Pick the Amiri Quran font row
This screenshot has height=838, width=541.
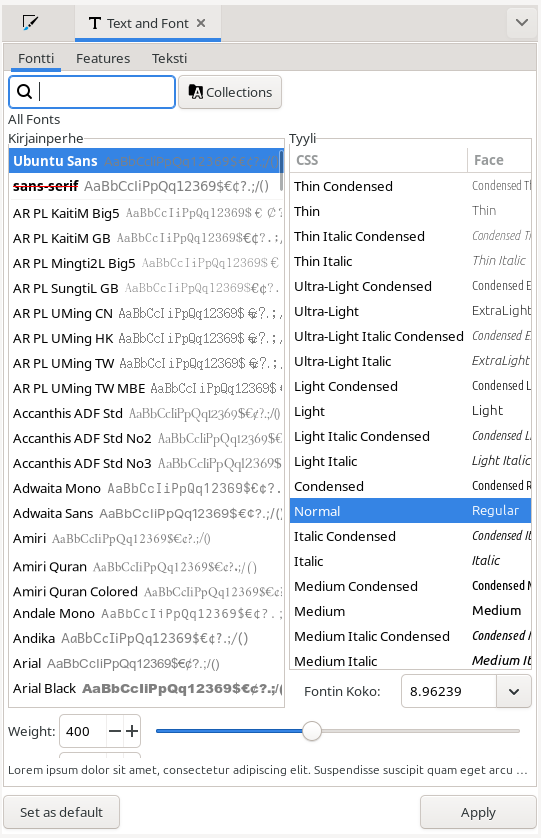(x=144, y=567)
